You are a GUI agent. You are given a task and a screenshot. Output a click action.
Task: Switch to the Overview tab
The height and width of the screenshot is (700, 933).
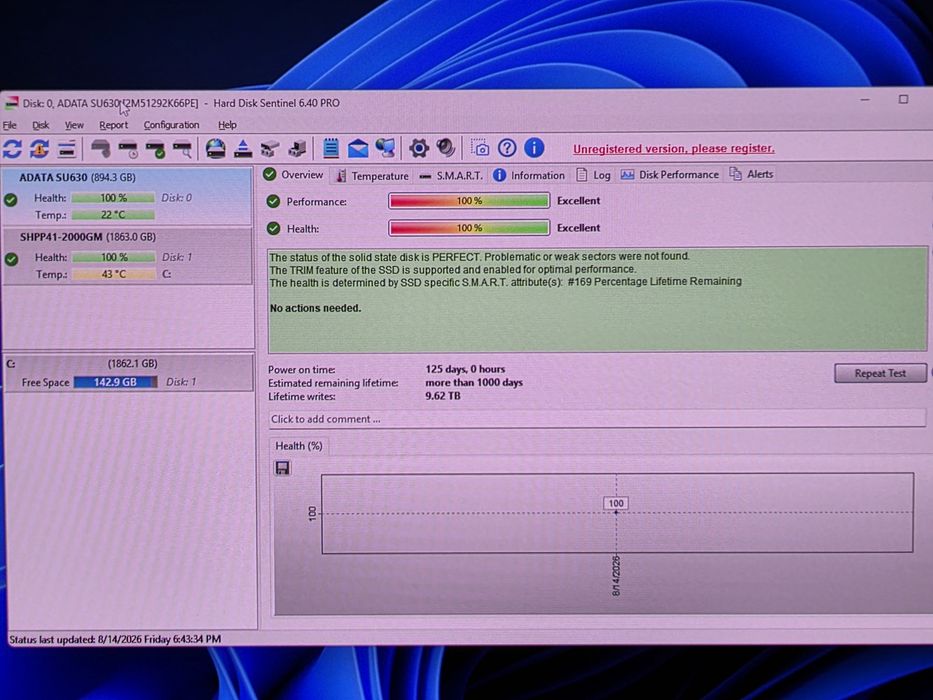click(x=293, y=174)
